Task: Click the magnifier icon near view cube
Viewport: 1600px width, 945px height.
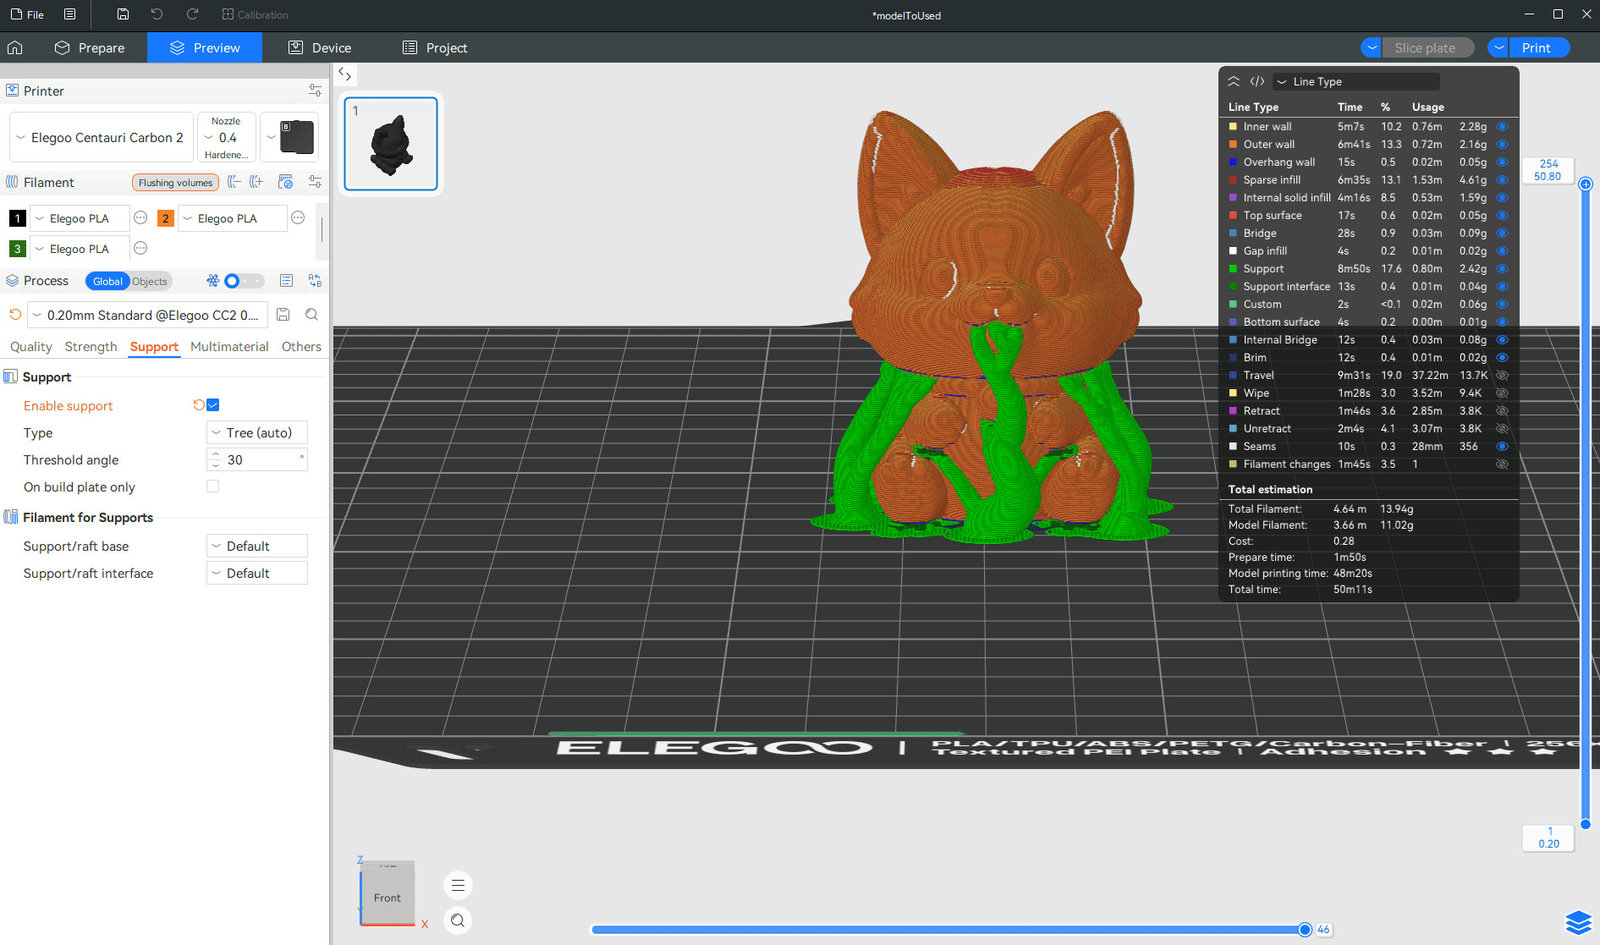Action: 458,920
